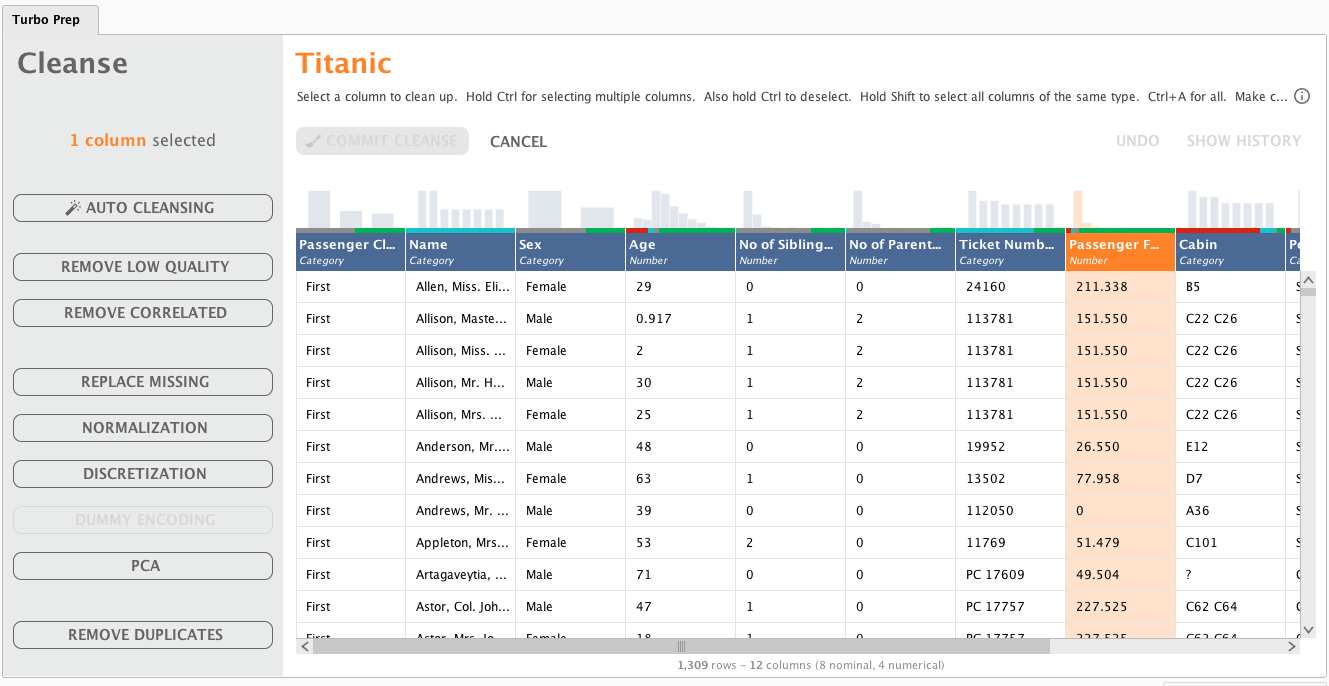The image size is (1329, 686).
Task: Commit the cleanse changes
Action: click(383, 141)
